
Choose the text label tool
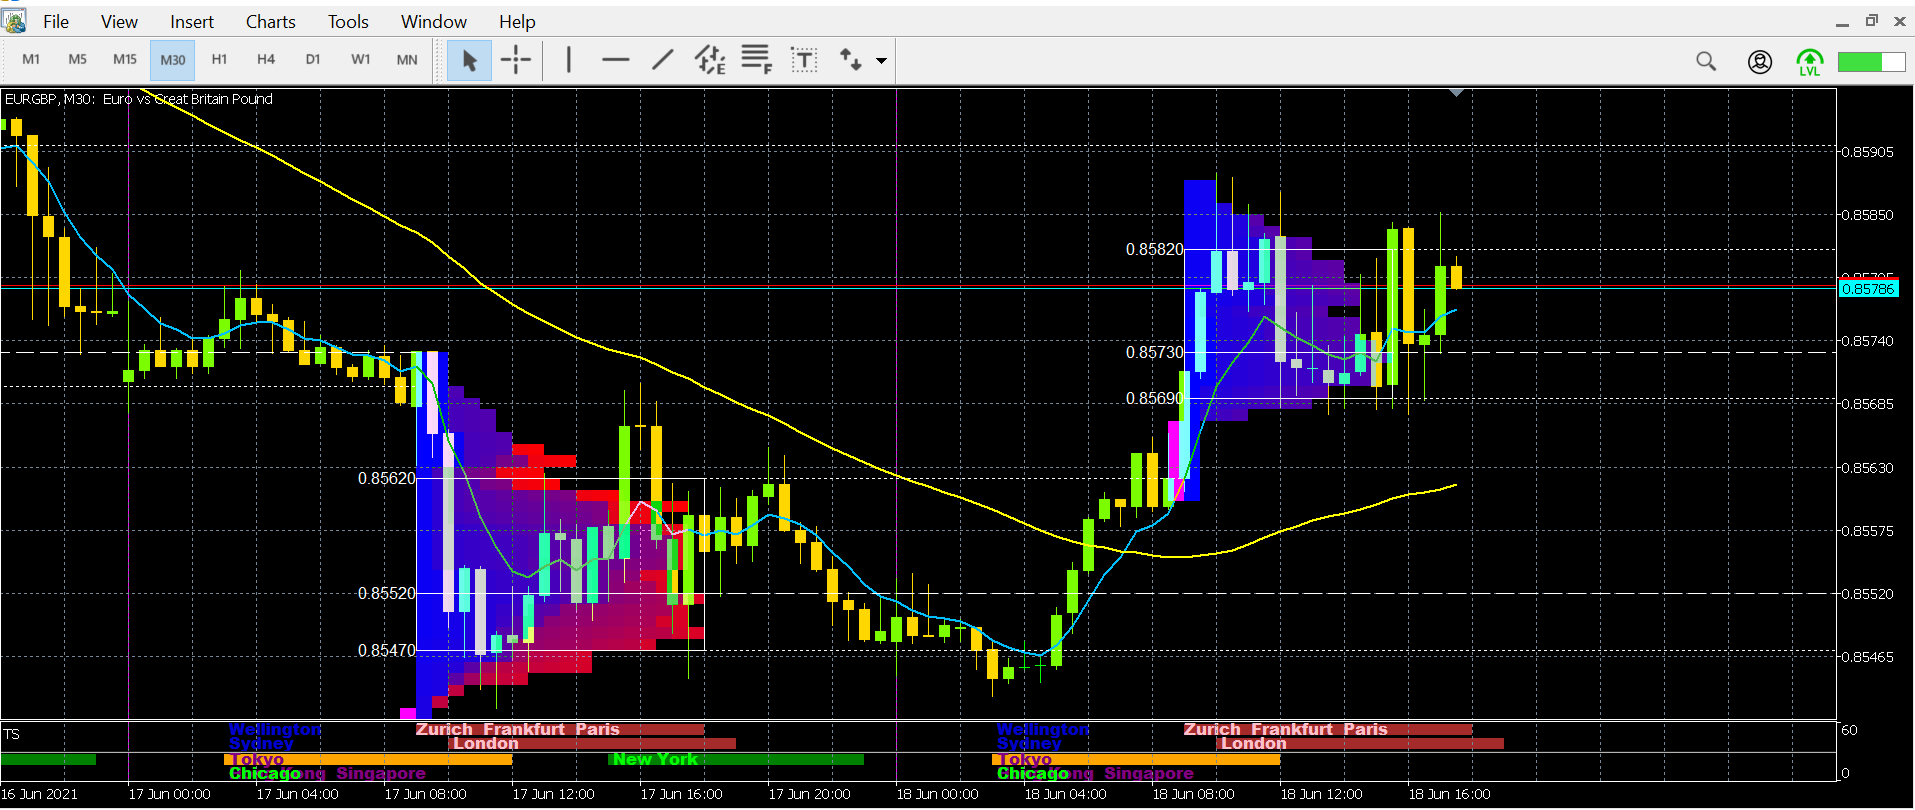[x=804, y=60]
